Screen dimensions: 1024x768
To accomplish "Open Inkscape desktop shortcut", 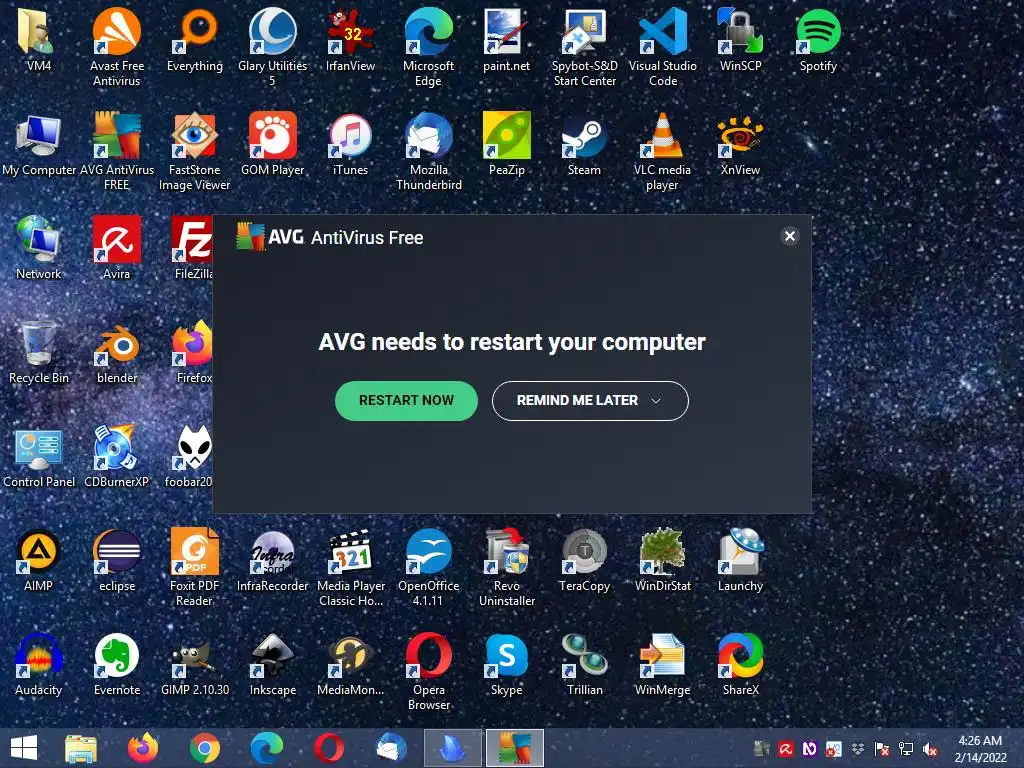I will tap(272, 664).
